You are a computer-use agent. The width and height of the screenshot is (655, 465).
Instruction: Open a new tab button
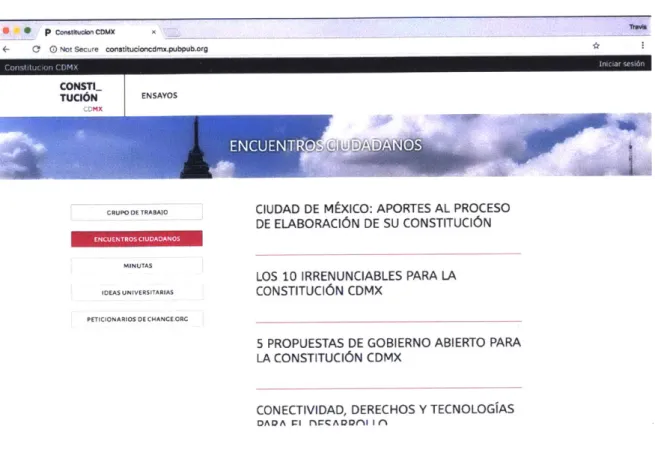coord(171,32)
